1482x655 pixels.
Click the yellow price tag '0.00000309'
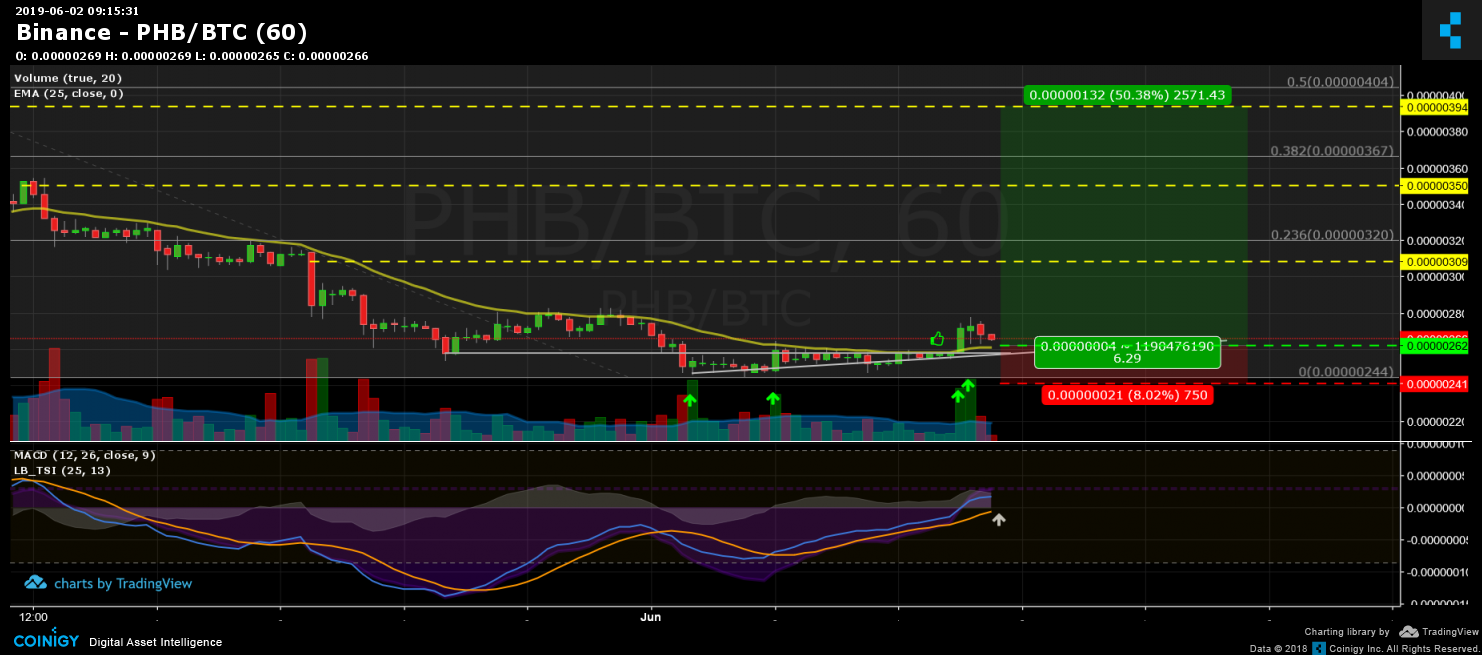click(1437, 262)
